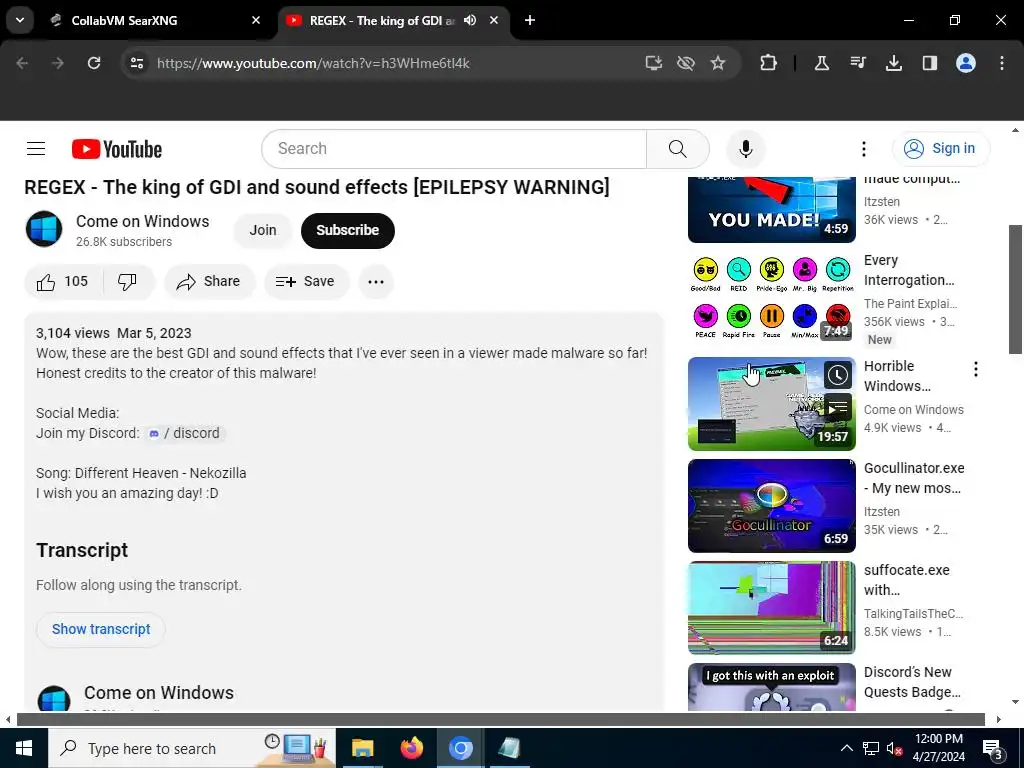Go to the YouTube home logo
Image resolution: width=1024 pixels, height=768 pixels.
pyautogui.click(x=117, y=149)
